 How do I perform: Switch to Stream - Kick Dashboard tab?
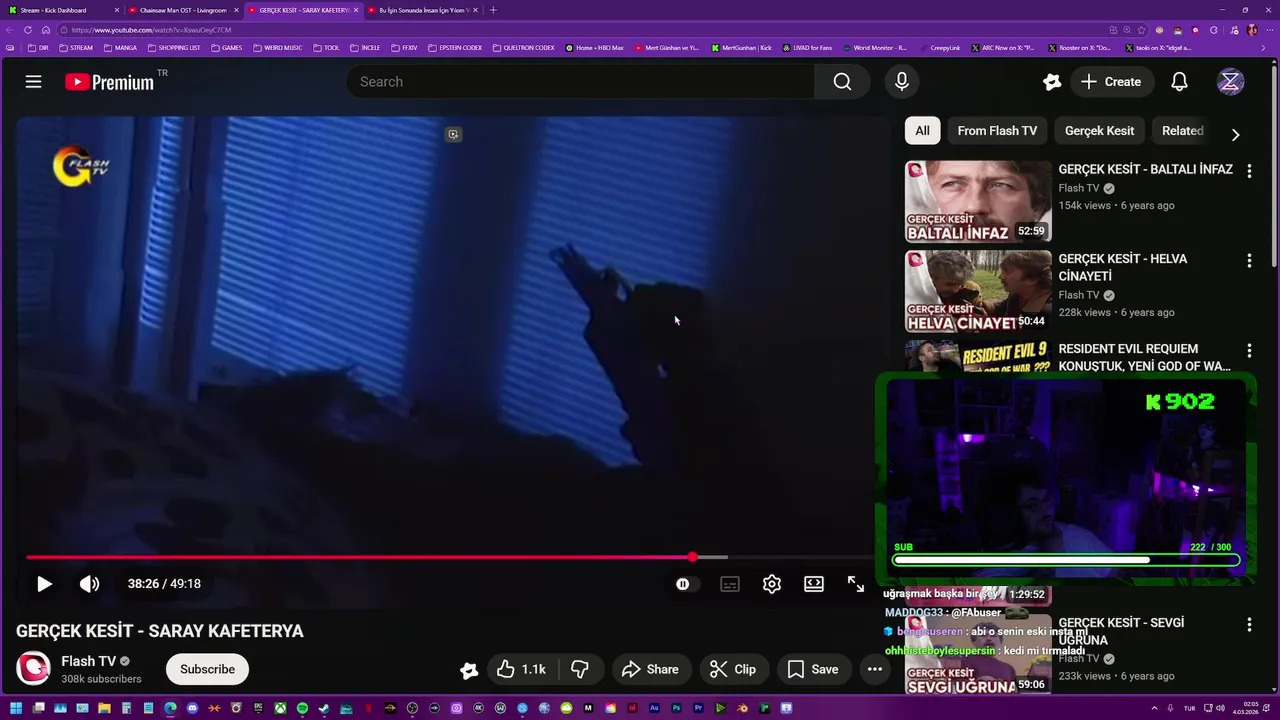60,10
